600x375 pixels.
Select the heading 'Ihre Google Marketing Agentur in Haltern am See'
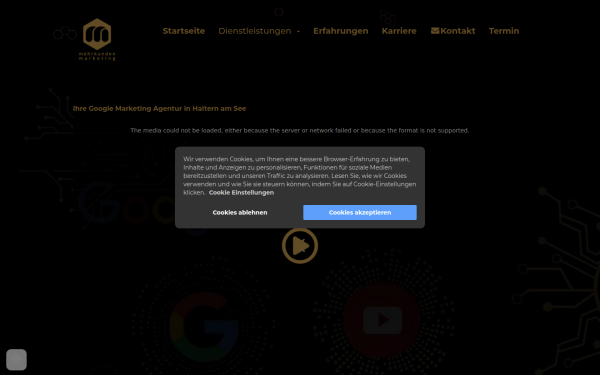coord(159,108)
